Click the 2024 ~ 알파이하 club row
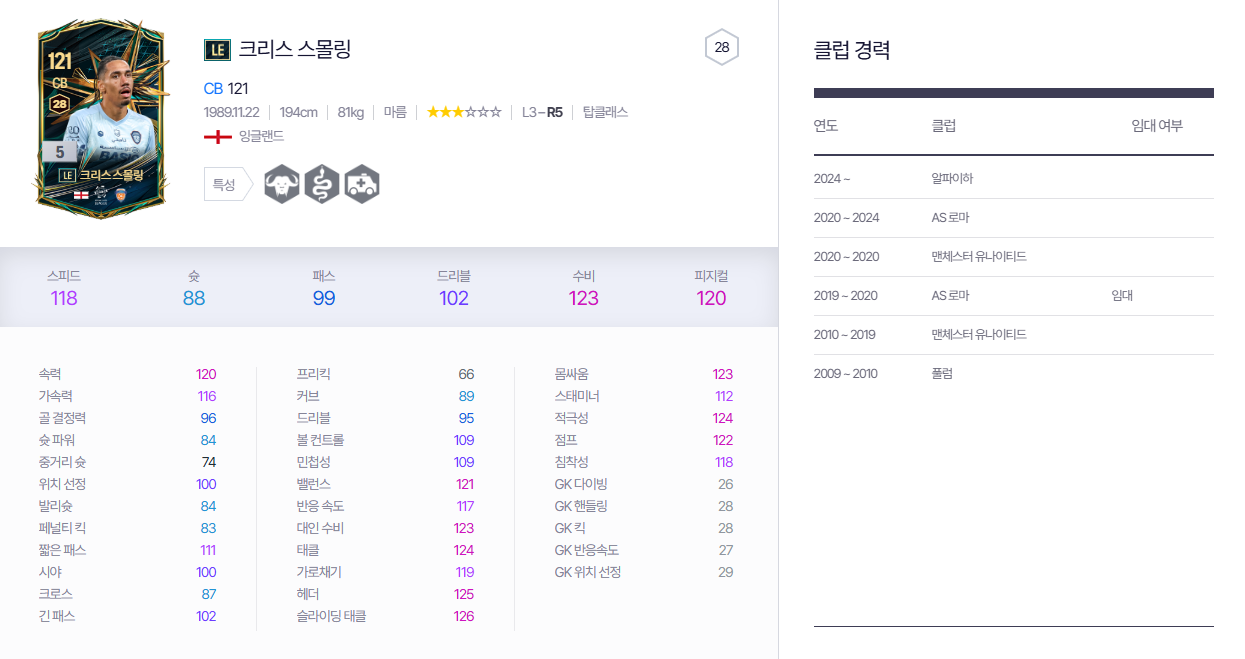Image resolution: width=1245 pixels, height=659 pixels. tap(1014, 178)
